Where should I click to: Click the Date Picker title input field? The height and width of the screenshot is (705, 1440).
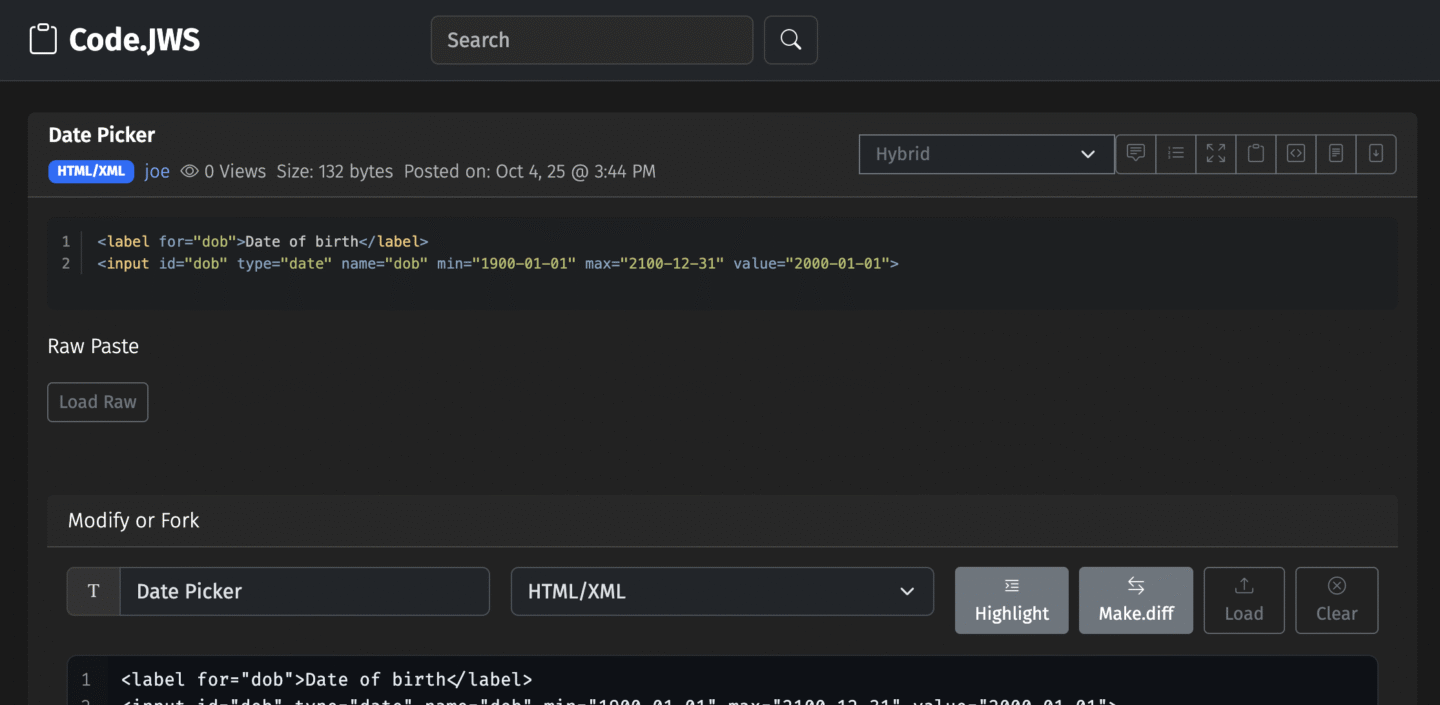tap(304, 591)
